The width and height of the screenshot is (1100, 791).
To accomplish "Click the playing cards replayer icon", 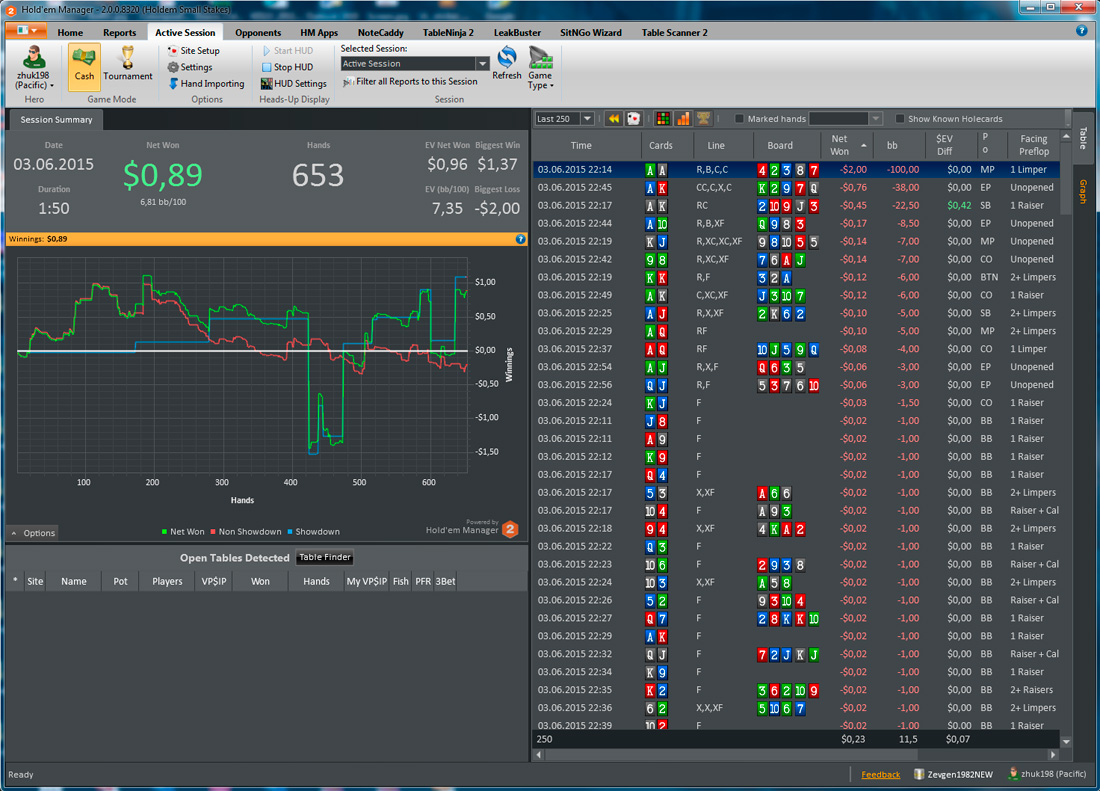I will pos(633,119).
